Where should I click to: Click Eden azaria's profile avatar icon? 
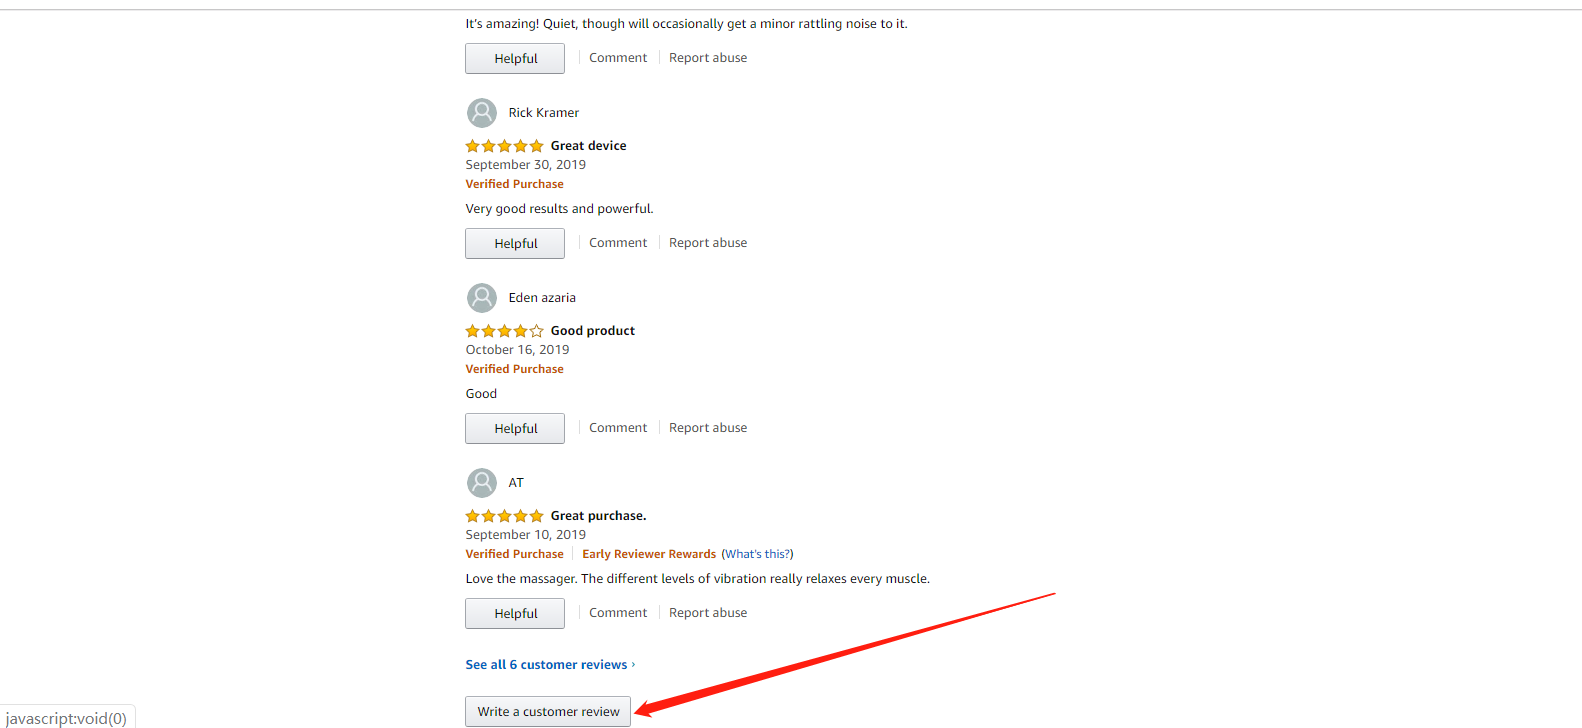482,298
